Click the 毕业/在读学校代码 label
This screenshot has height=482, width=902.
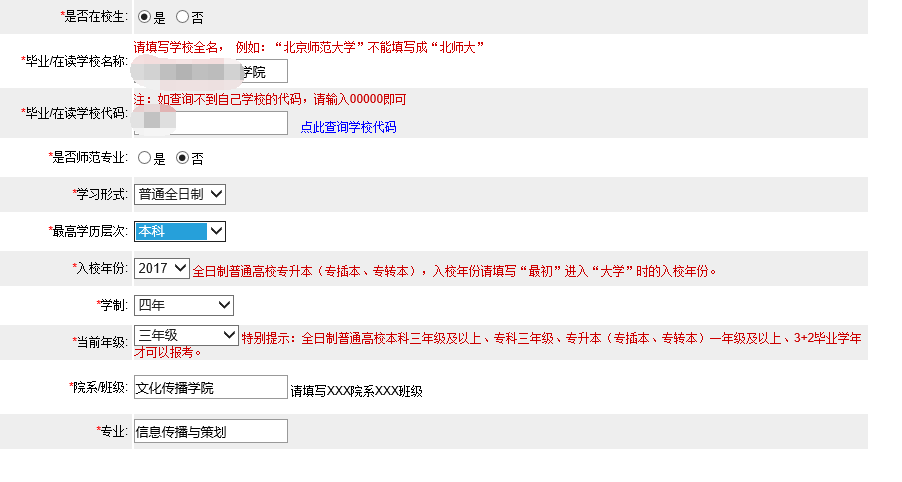(74, 113)
